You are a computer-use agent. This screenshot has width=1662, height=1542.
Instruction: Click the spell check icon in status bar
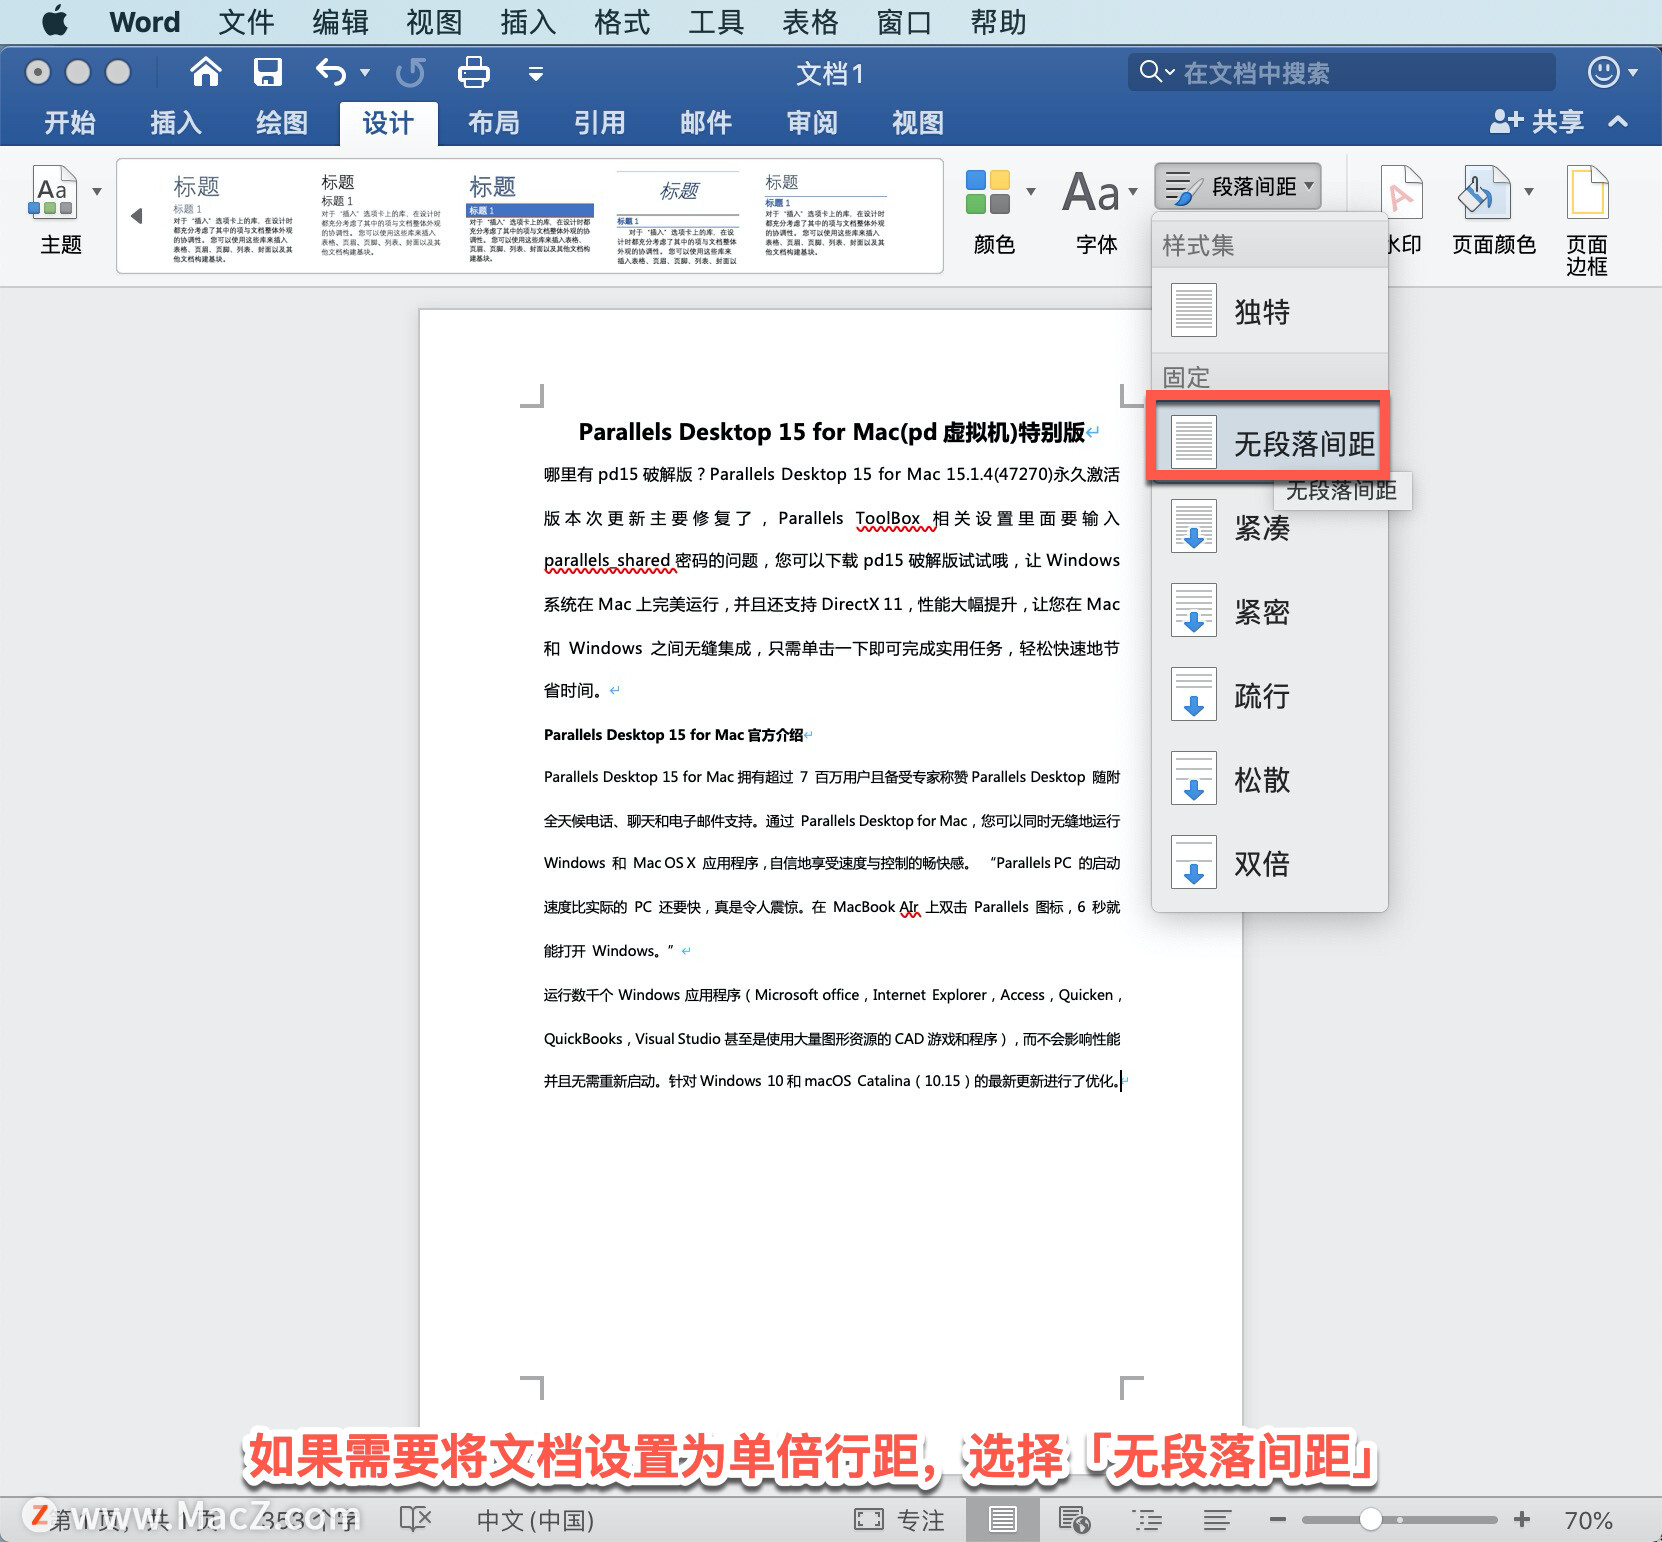click(x=415, y=1519)
